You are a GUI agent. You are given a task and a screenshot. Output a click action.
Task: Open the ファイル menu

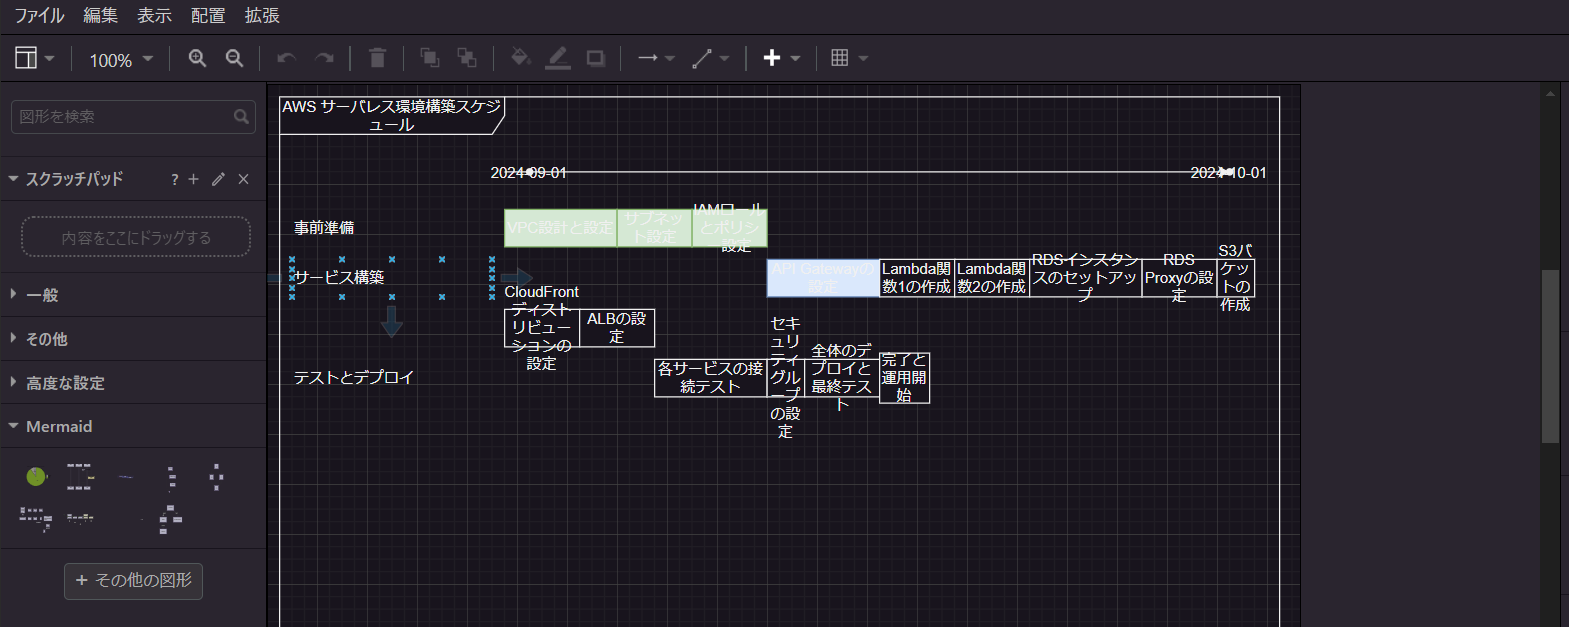(39, 16)
